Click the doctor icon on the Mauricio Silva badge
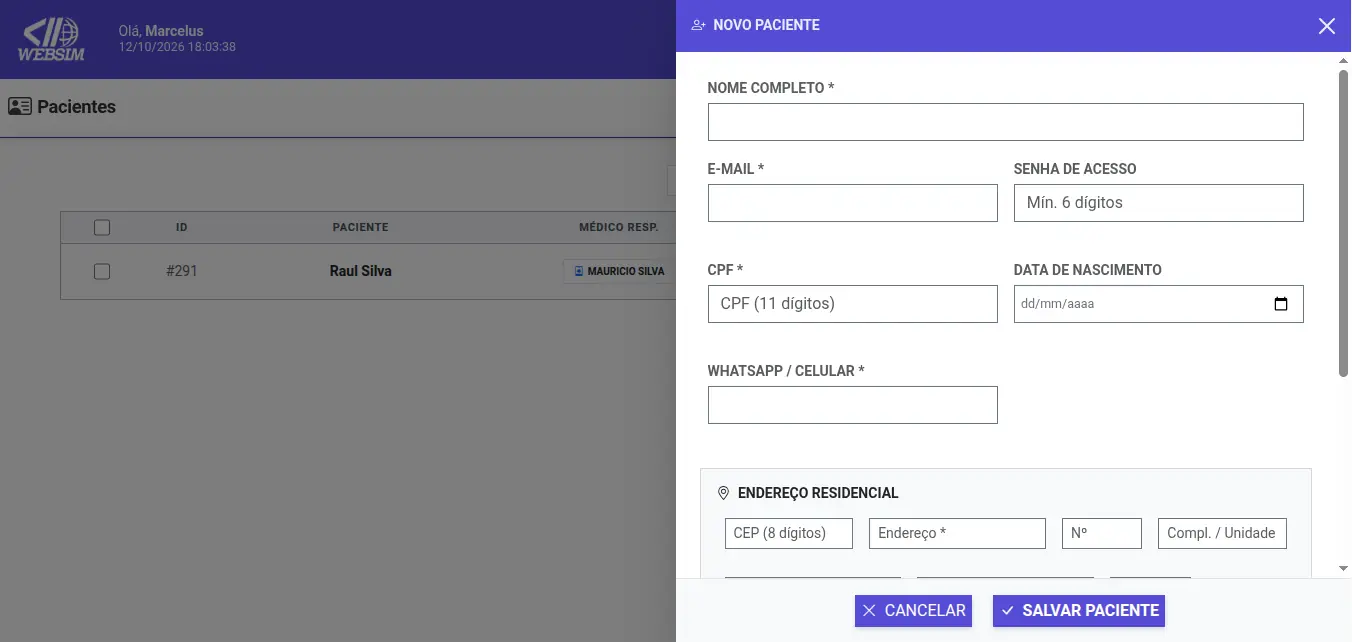Image resolution: width=1352 pixels, height=642 pixels. click(x=578, y=271)
